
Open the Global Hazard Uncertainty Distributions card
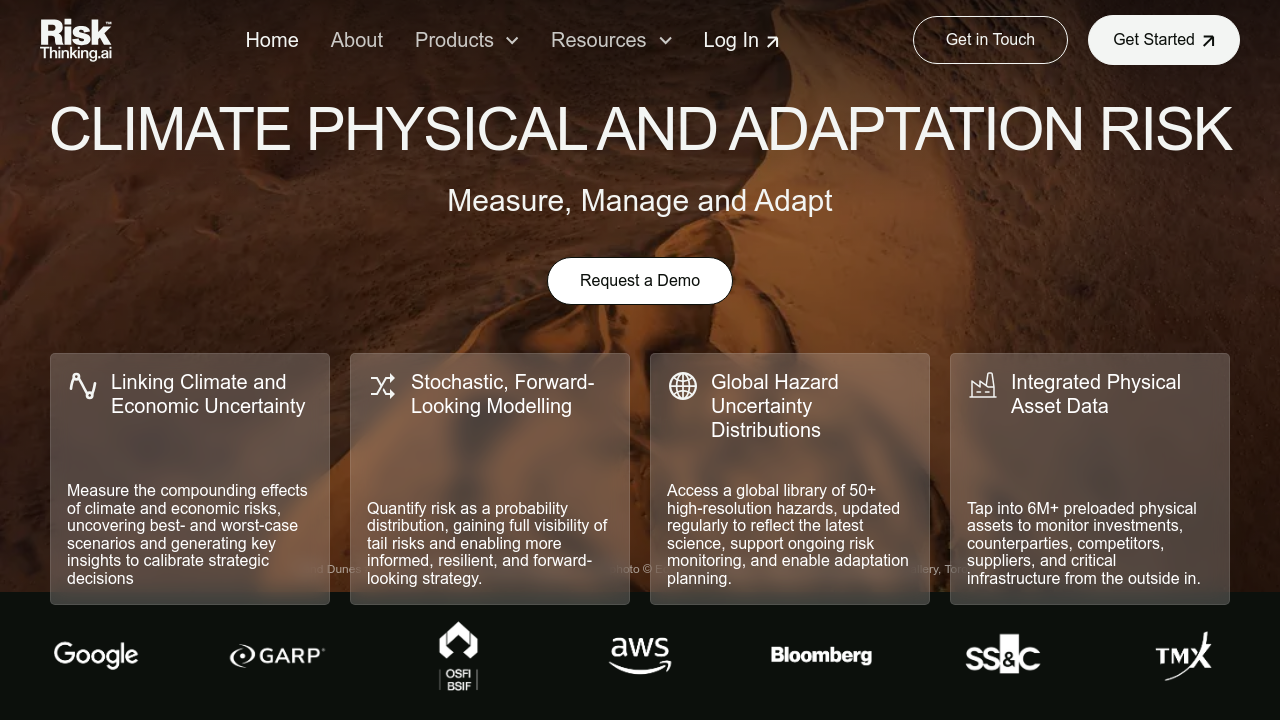click(x=790, y=478)
